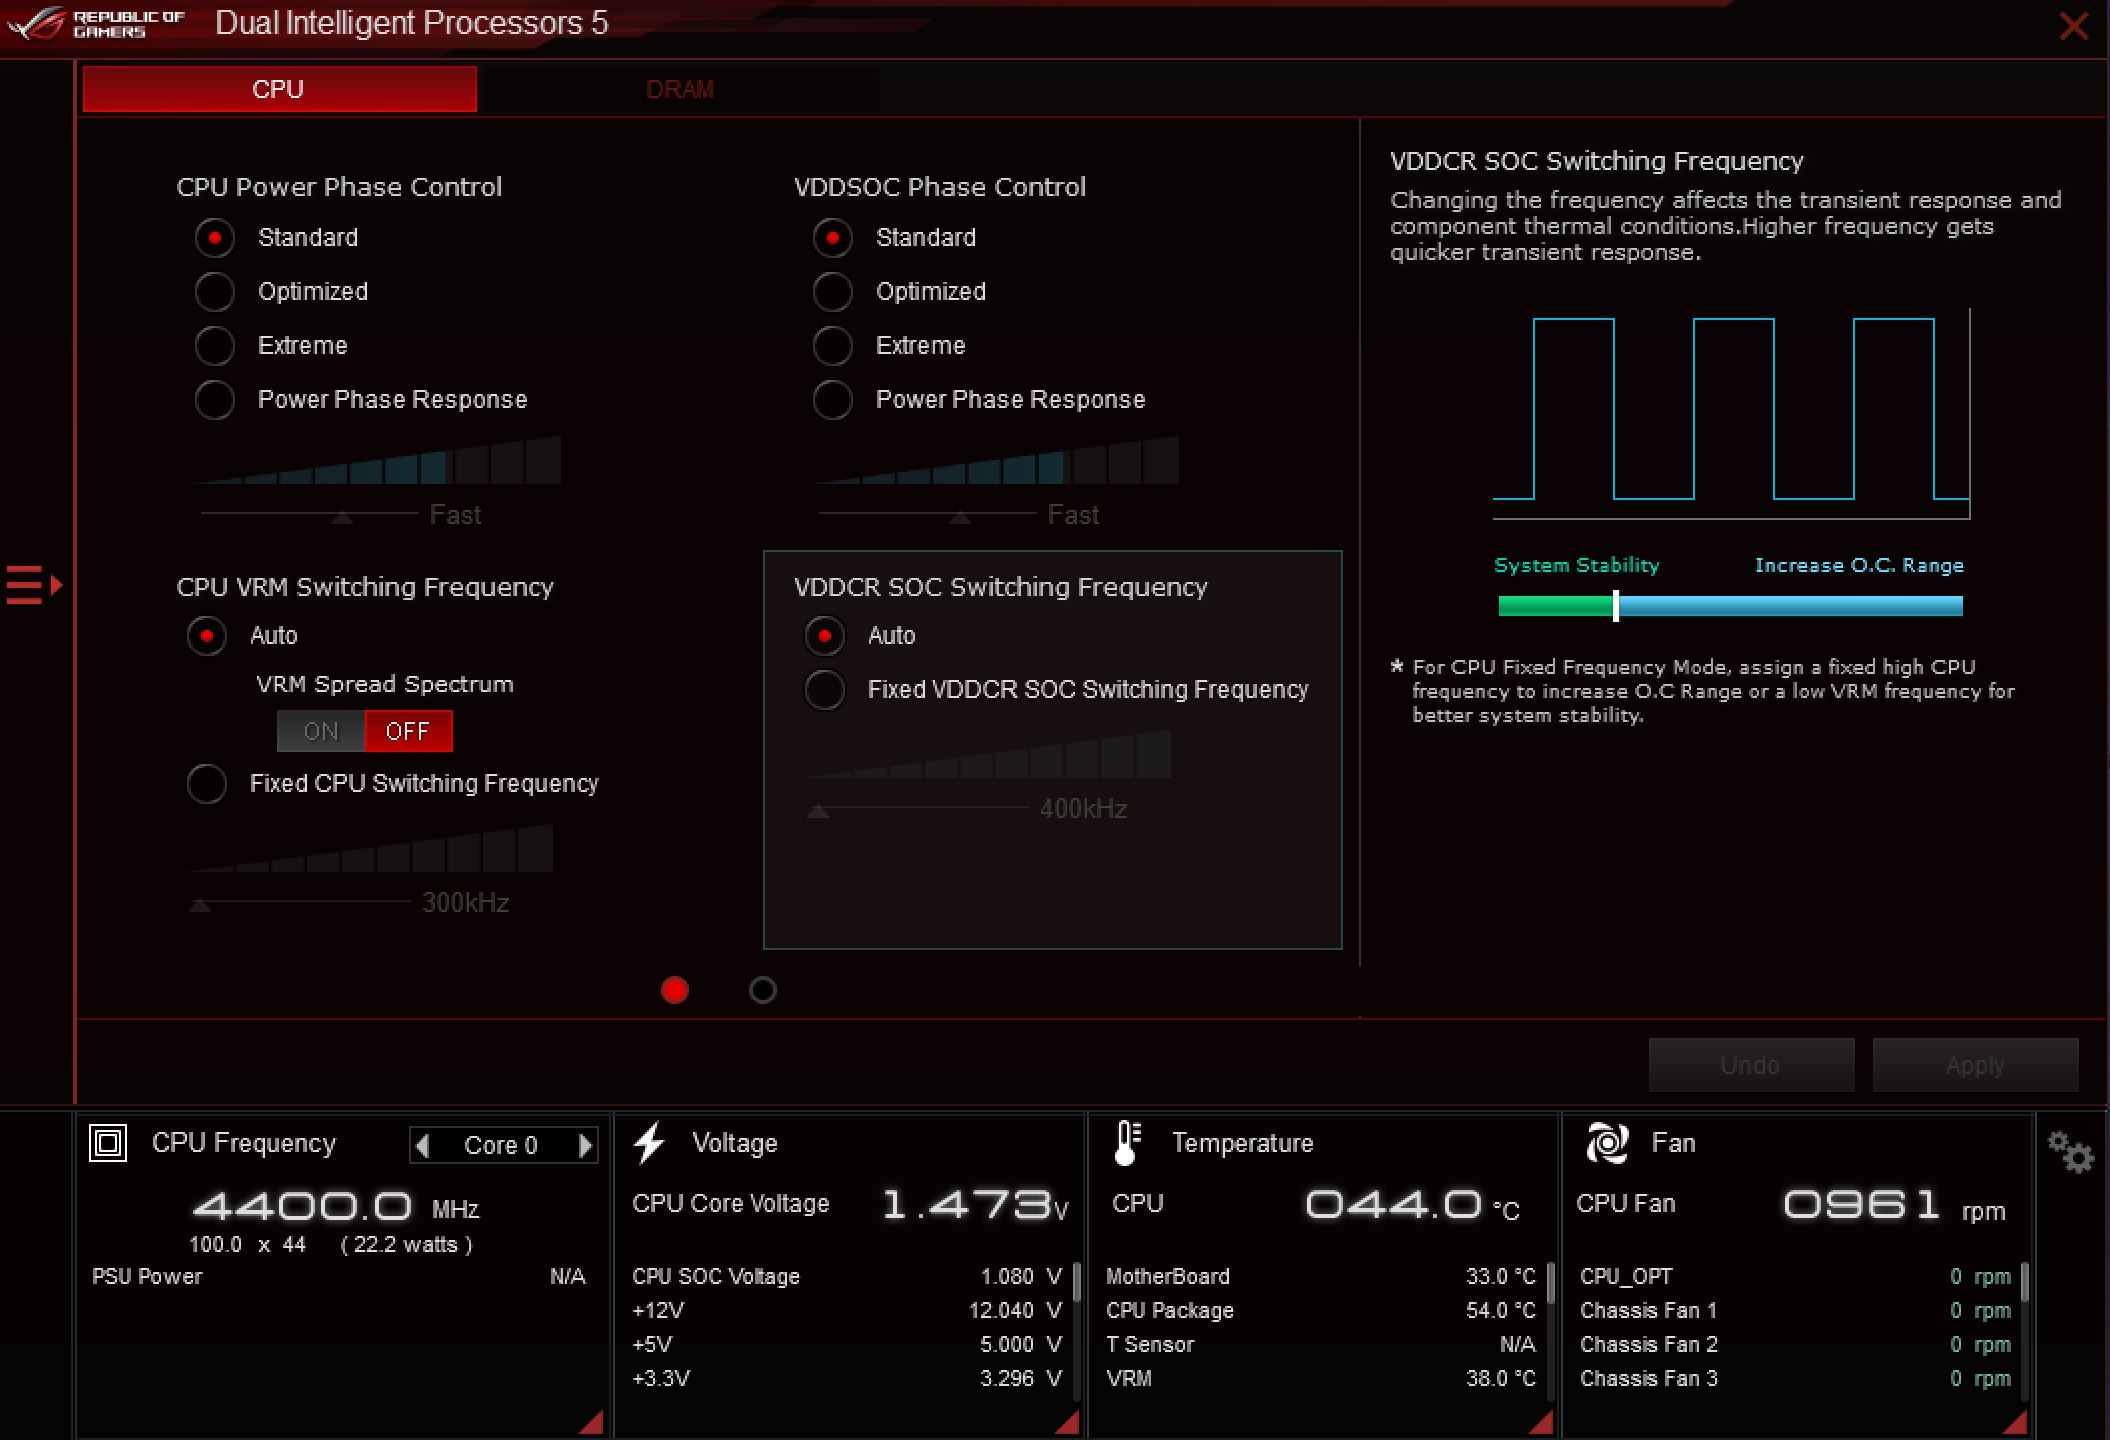Click the CPU Package temperature row
2110x1440 pixels.
click(x=1321, y=1311)
